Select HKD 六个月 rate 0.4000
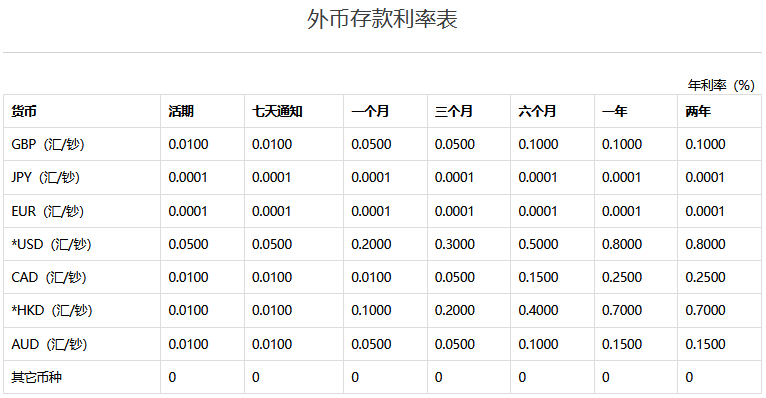 538,310
